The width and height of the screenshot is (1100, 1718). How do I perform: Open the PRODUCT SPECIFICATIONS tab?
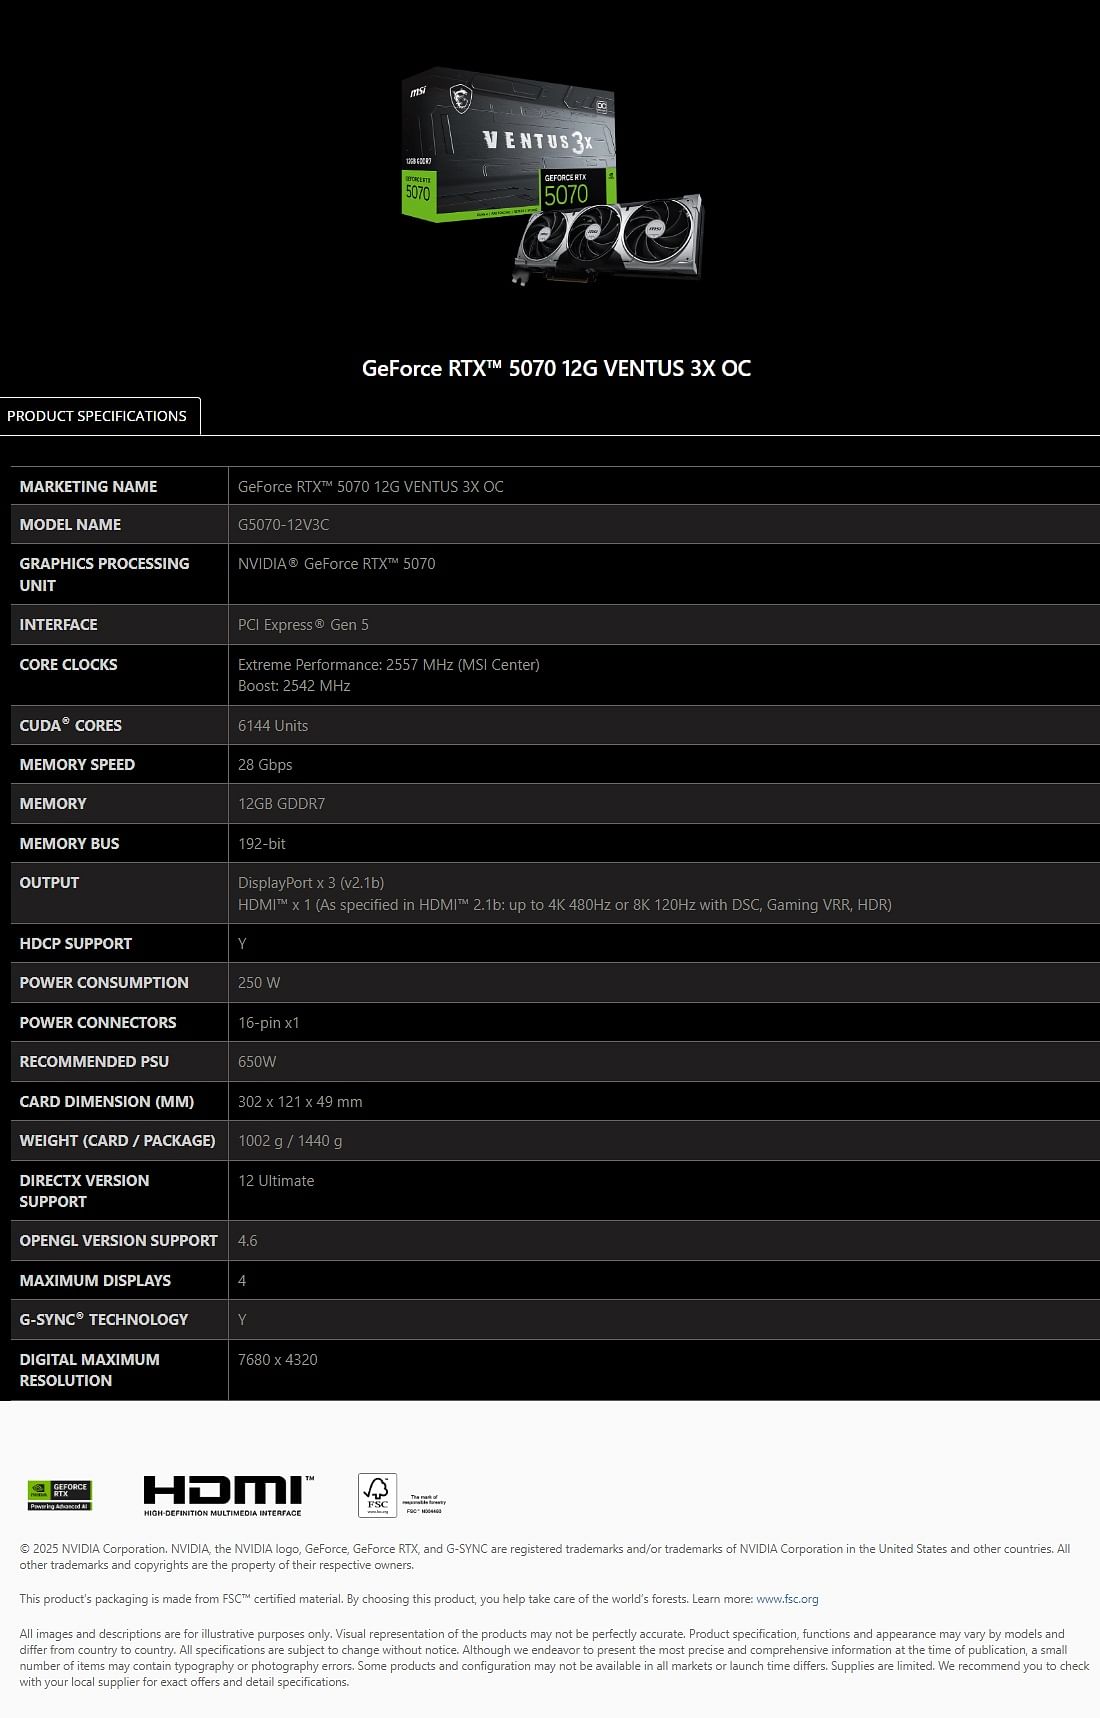point(97,416)
